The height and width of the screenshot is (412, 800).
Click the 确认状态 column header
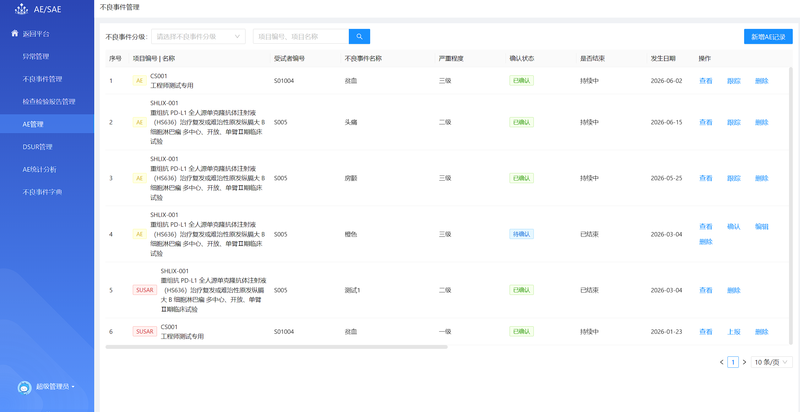[522, 59]
